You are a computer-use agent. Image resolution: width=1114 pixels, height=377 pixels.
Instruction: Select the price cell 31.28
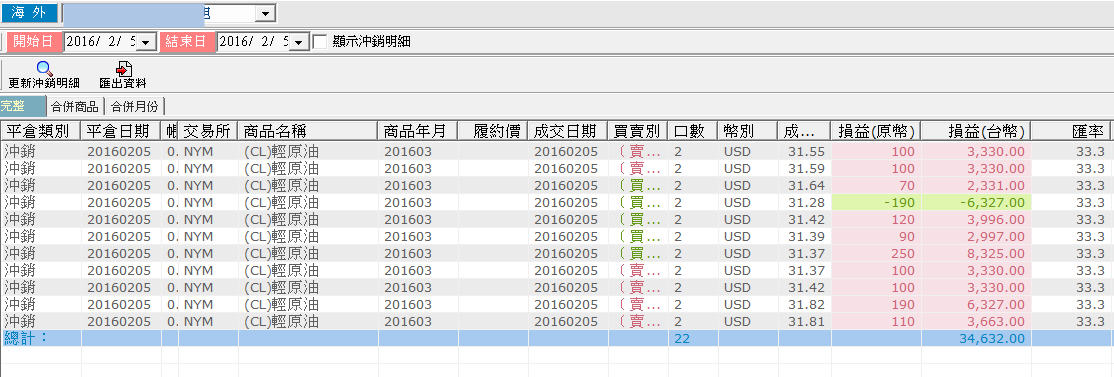806,202
